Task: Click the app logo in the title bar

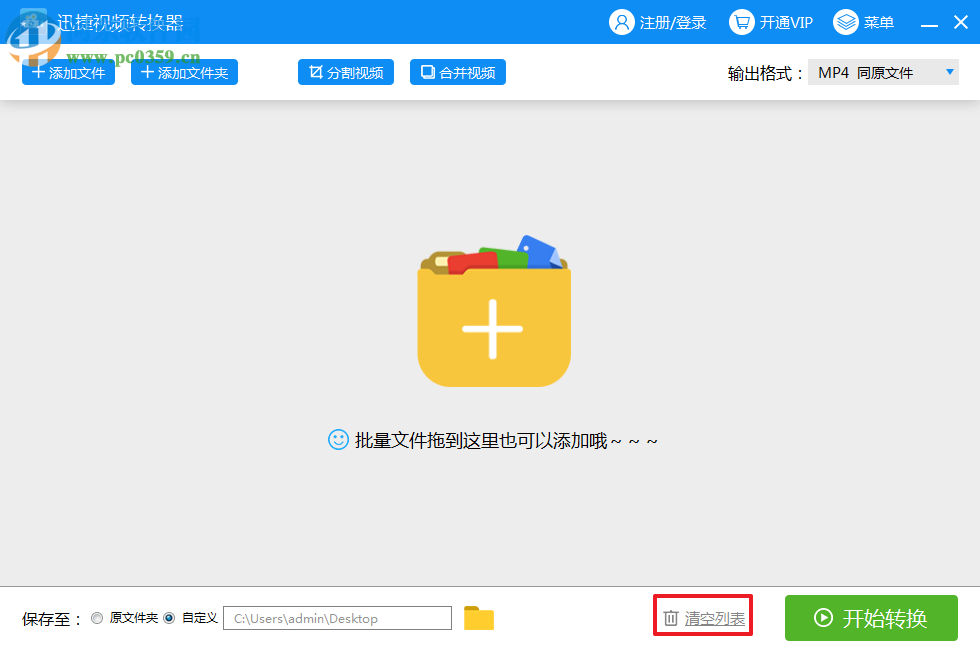Action: coord(33,21)
